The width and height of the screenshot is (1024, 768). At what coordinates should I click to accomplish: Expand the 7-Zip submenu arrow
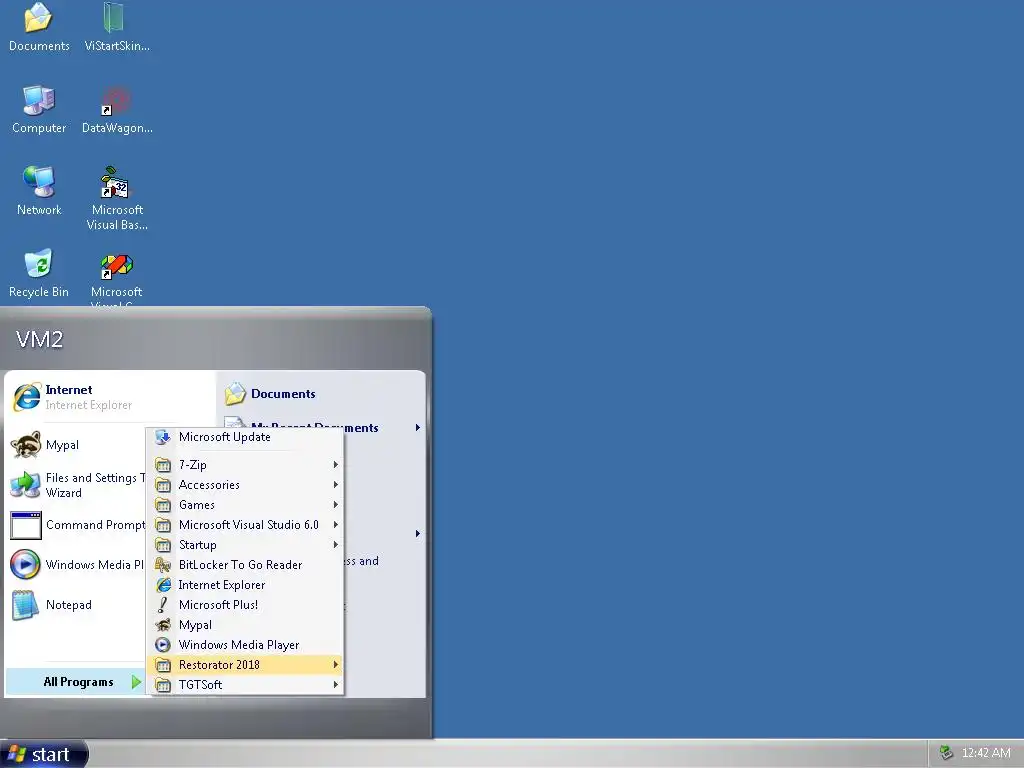(x=336, y=464)
